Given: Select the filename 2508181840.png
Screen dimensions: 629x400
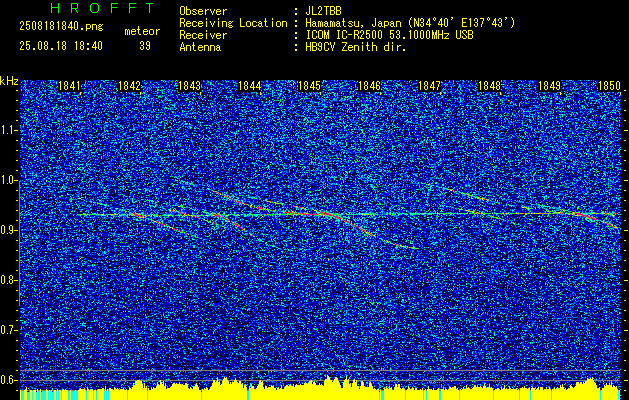Looking at the screenshot, I should pyautogui.click(x=61, y=27).
